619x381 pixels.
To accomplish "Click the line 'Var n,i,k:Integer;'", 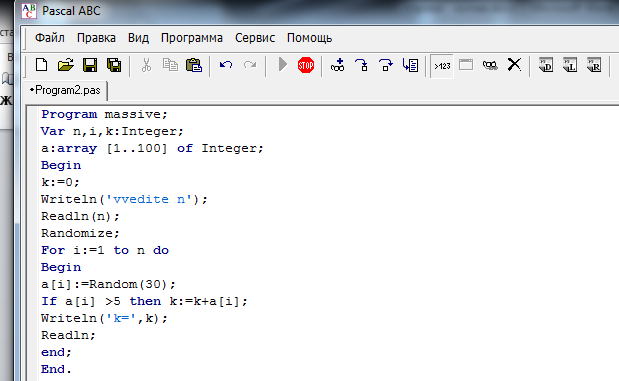I will click(x=112, y=131).
